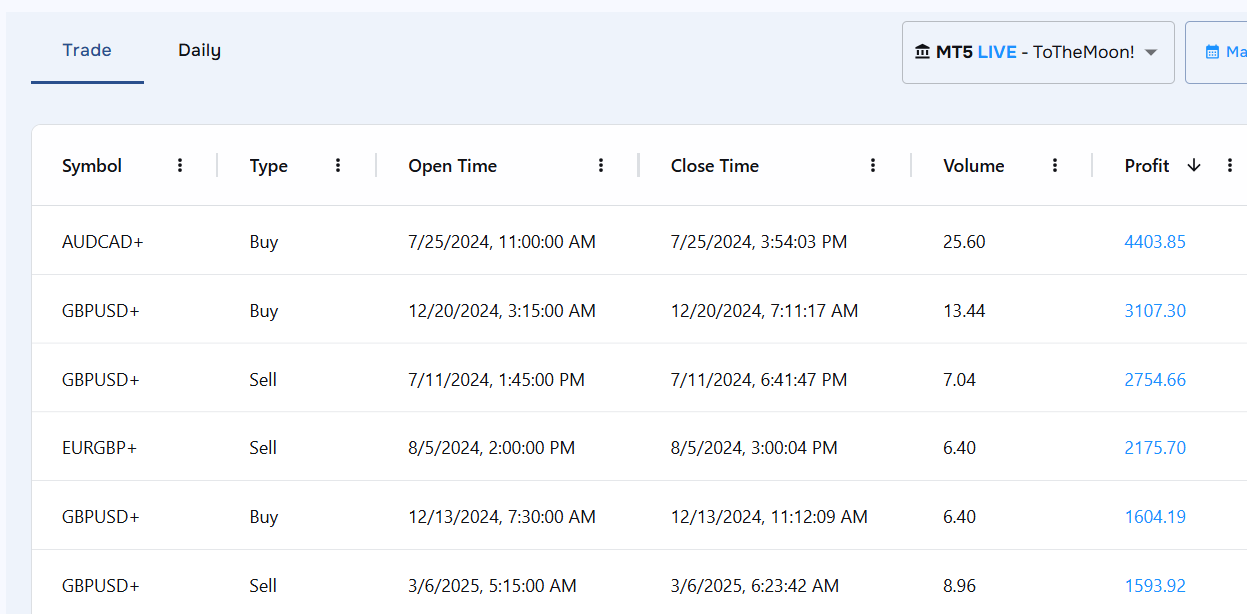The image size is (1247, 614).
Task: Click the dropdown caret beside ToTheMoon!
Action: click(x=1151, y=53)
